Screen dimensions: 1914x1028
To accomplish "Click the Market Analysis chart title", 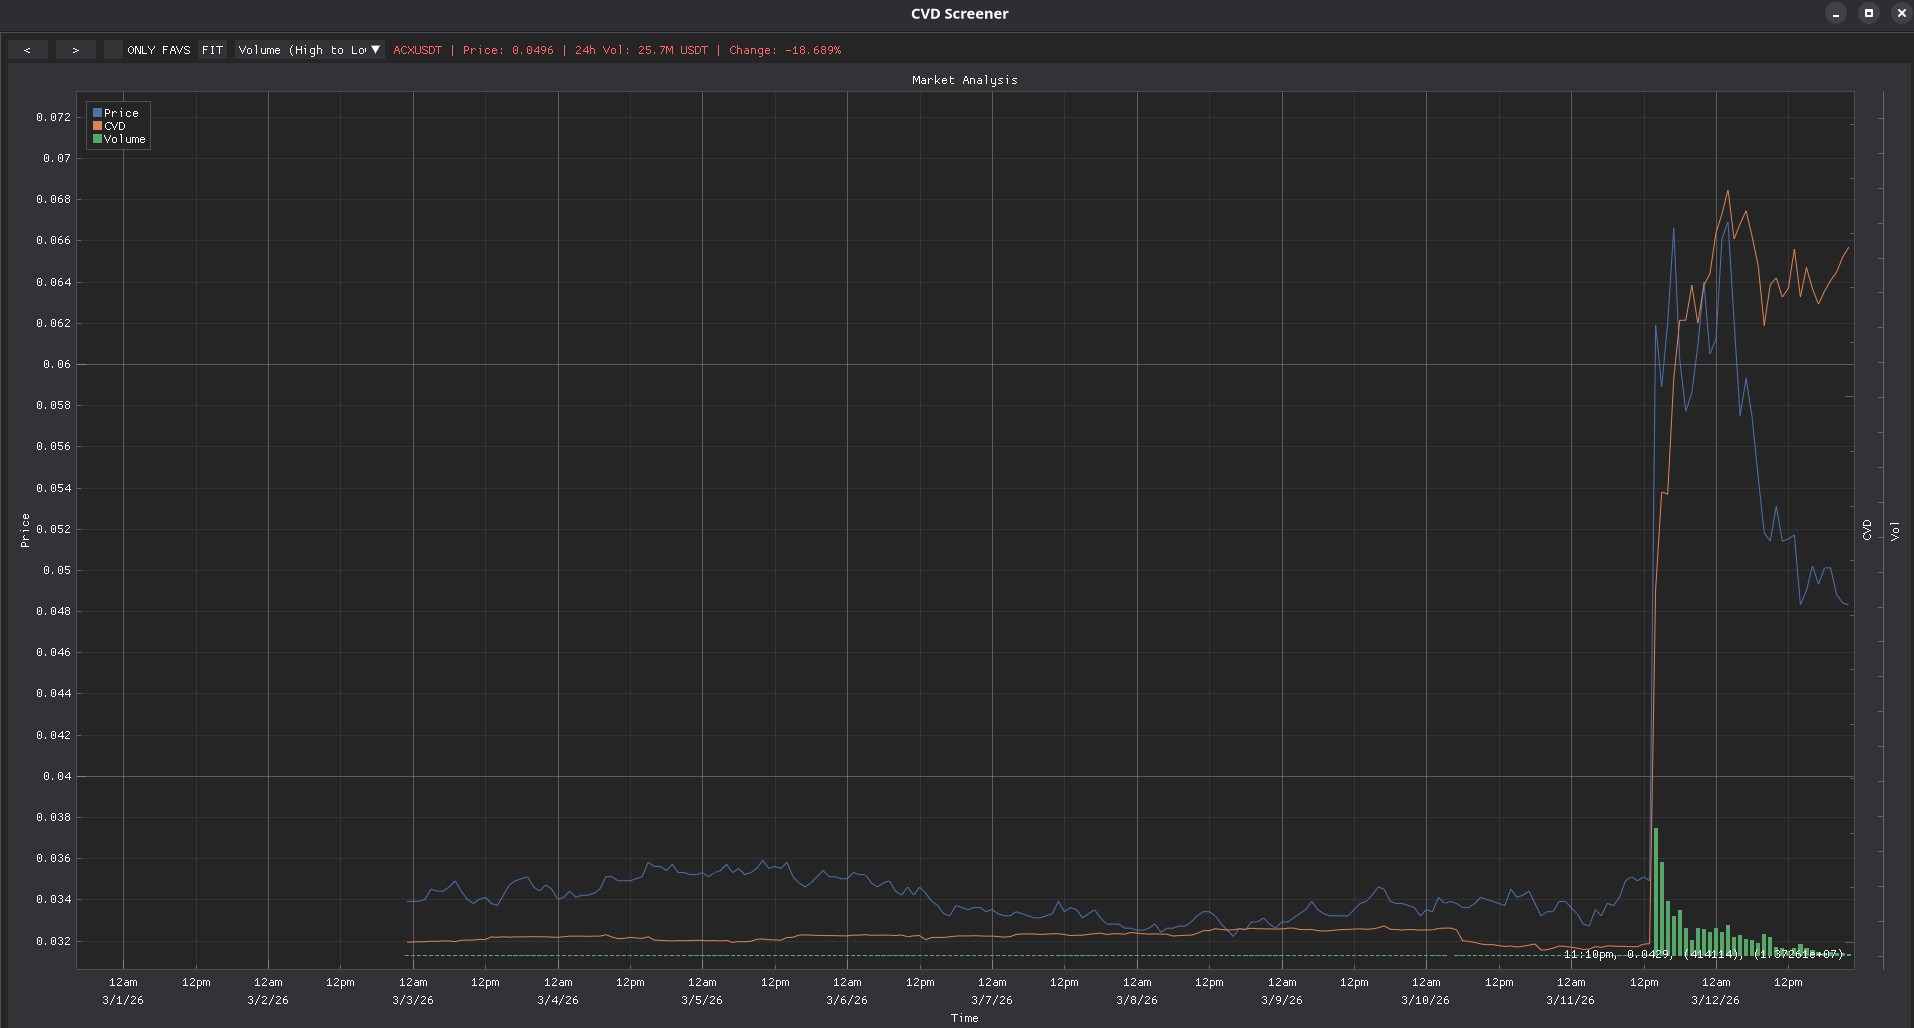I will tap(964, 80).
